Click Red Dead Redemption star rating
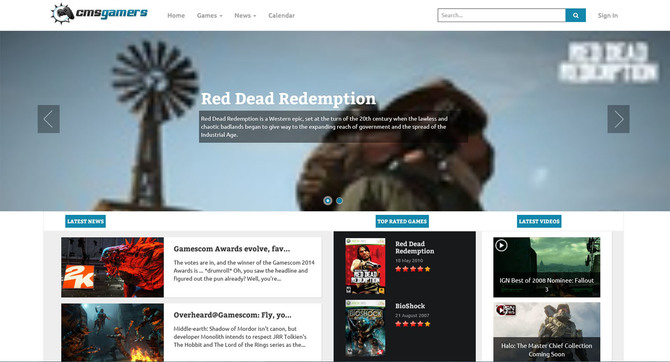 (x=413, y=269)
